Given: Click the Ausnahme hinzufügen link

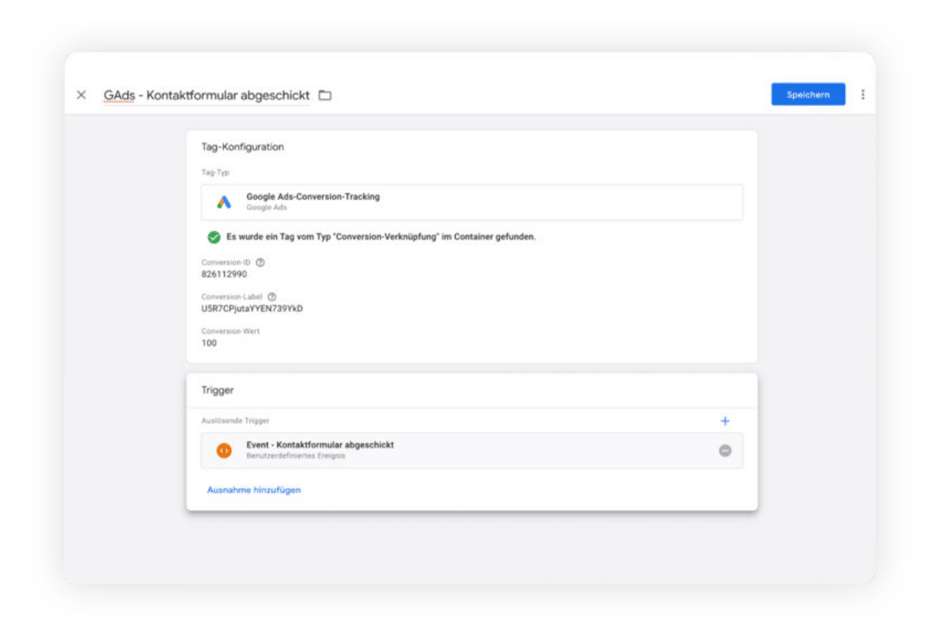Looking at the screenshot, I should click(254, 490).
